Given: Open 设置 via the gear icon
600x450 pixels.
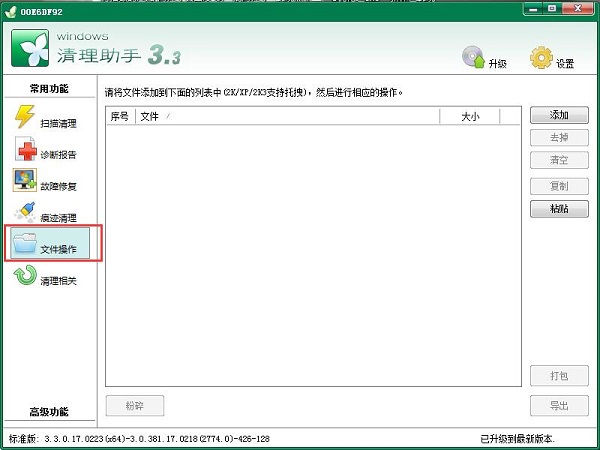Looking at the screenshot, I should pos(542,57).
